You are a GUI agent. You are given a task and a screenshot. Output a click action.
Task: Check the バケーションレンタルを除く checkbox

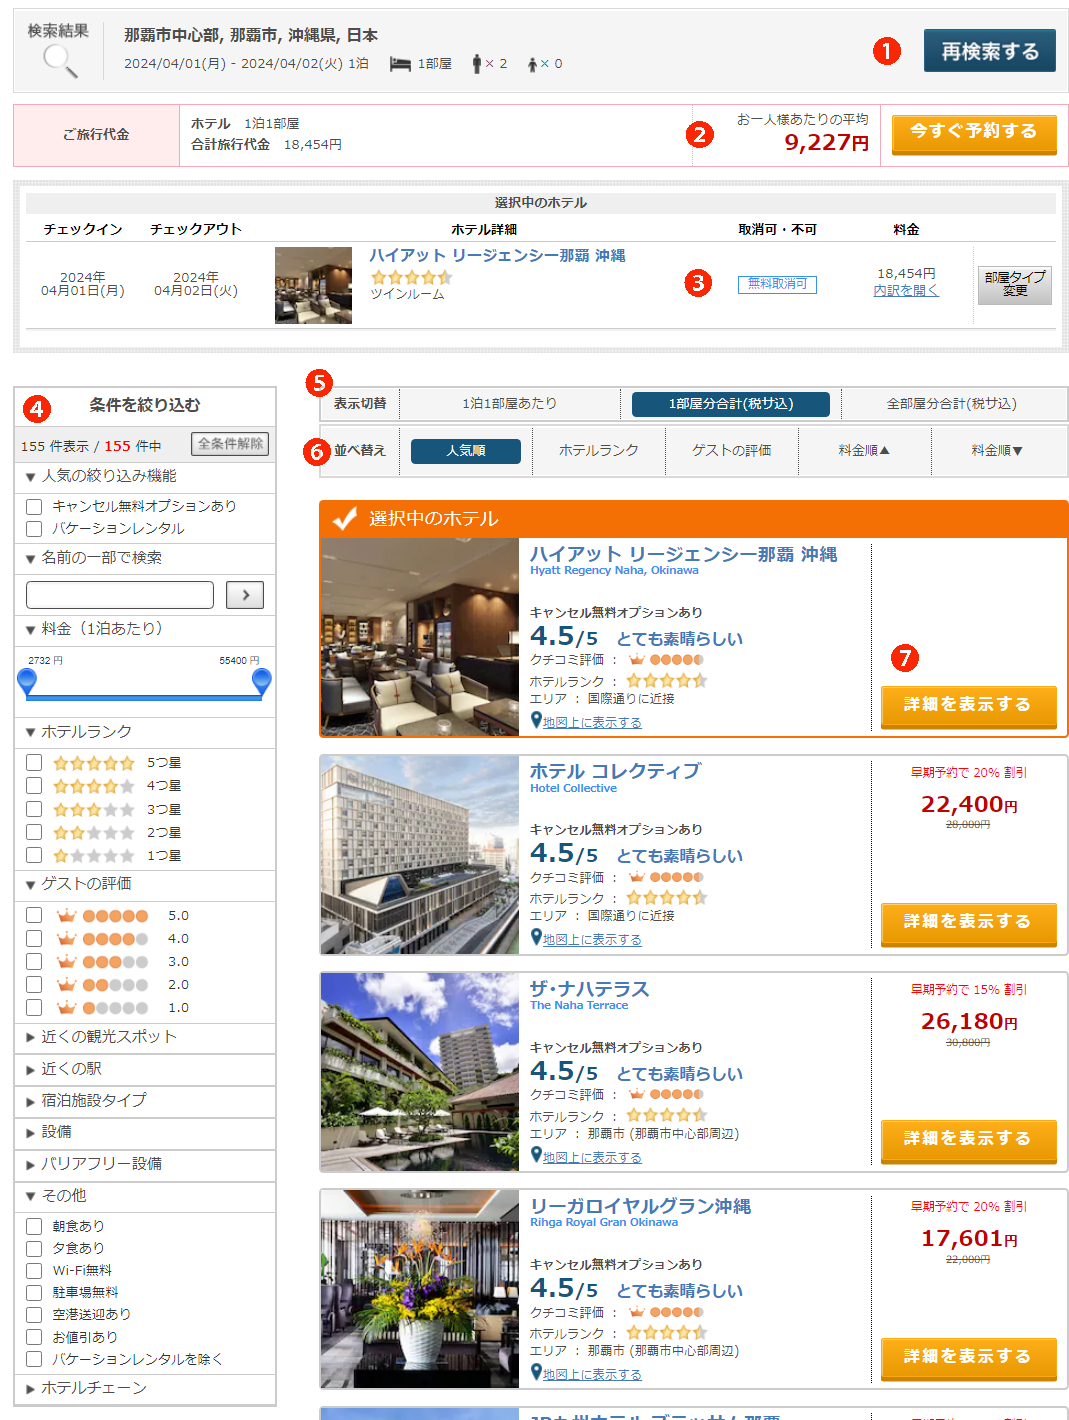pyautogui.click(x=34, y=1359)
